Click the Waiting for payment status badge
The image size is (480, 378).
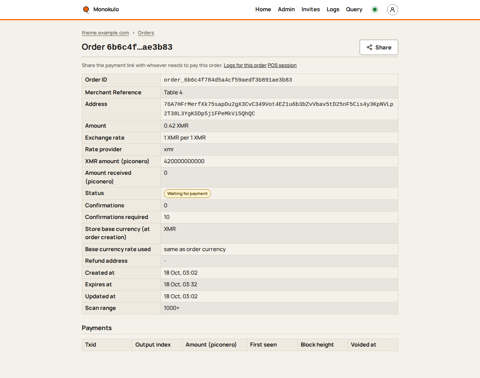coord(187,193)
